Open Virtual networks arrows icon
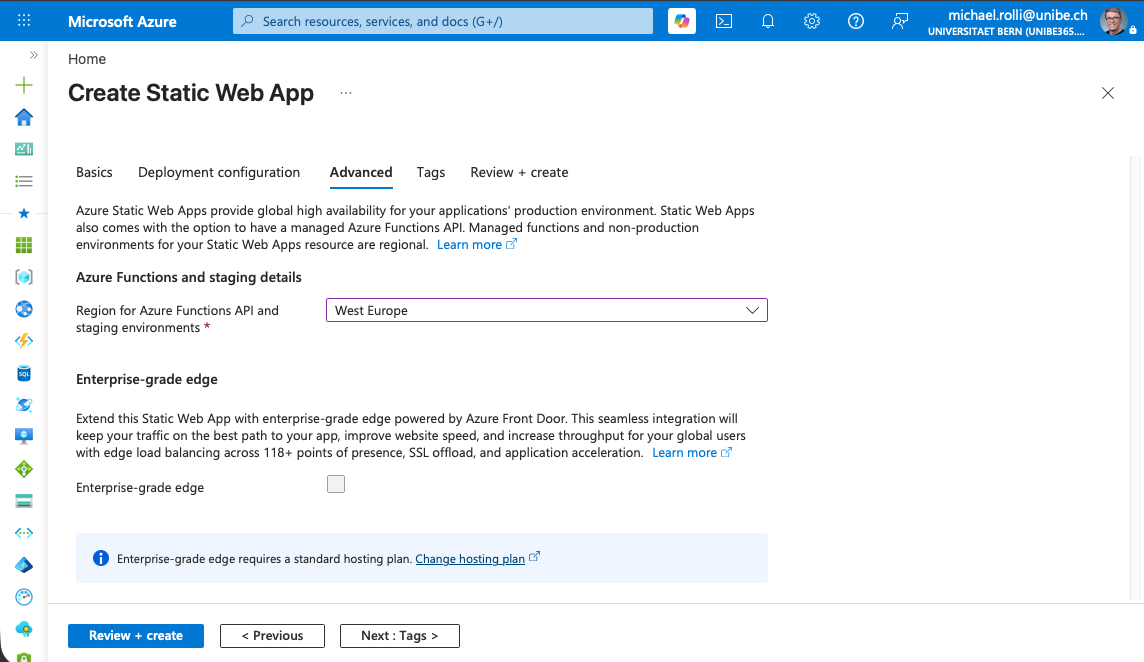This screenshot has height=662, width=1144. (x=24, y=533)
